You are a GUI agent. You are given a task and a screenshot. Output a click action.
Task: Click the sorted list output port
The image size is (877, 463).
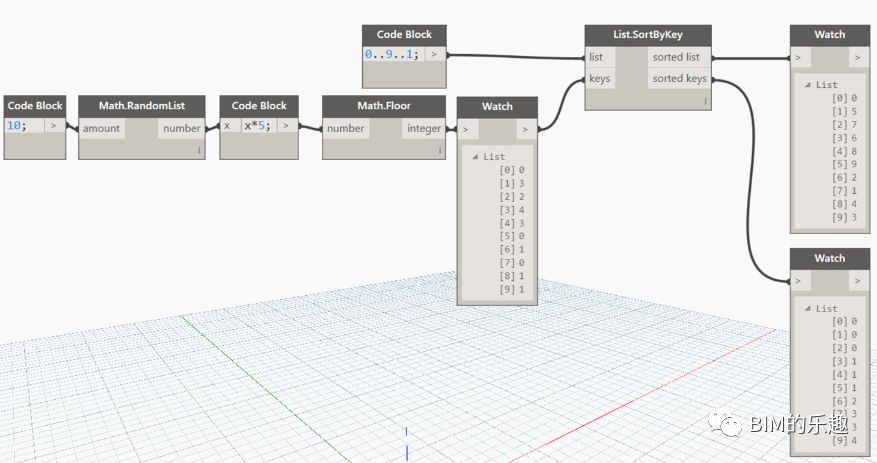click(679, 57)
